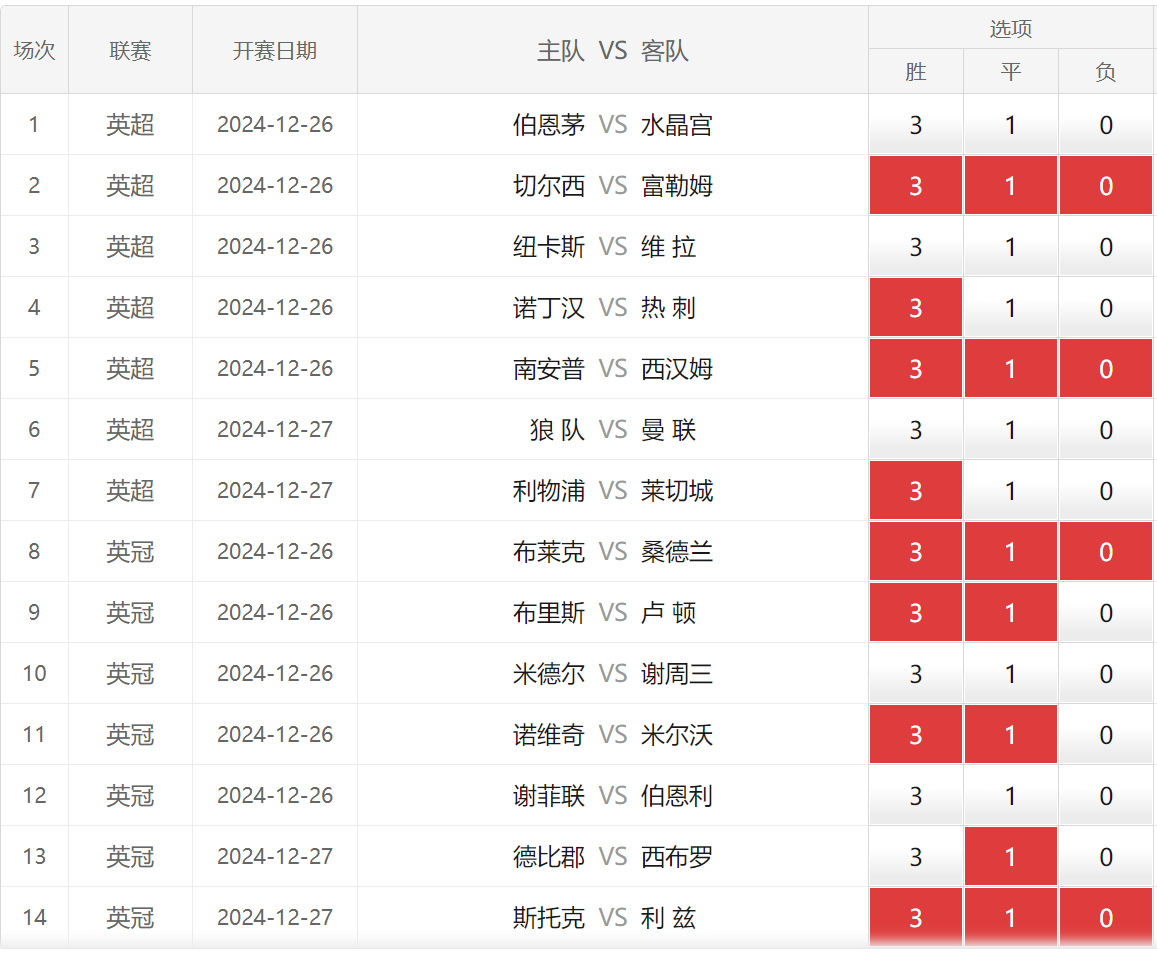Deselect draw (1) for 布里斯 vs 卢顿
1157x959 pixels.
pyautogui.click(x=1011, y=612)
